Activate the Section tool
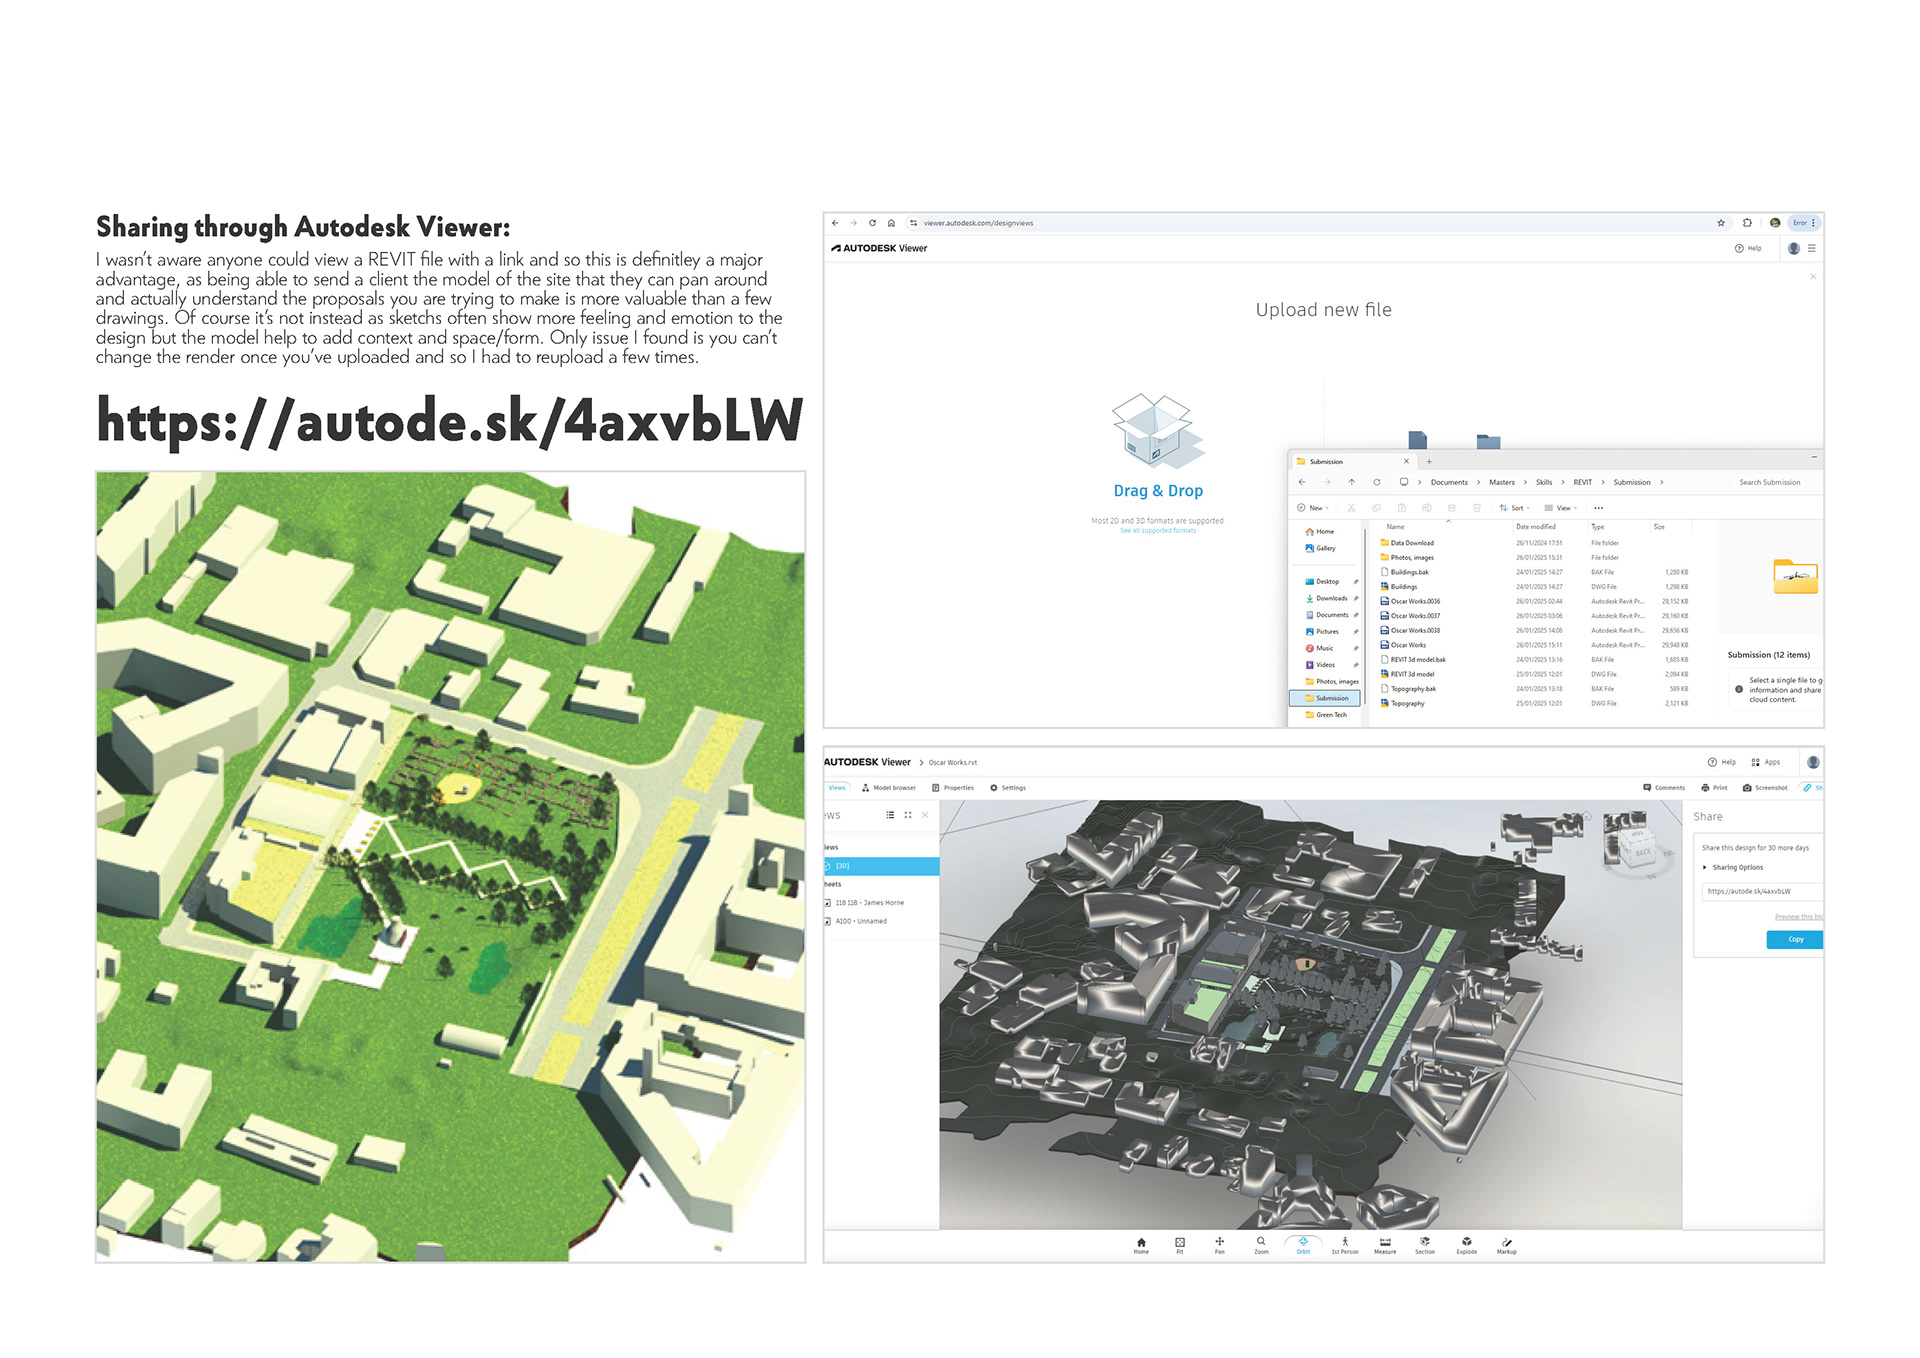Screen dimensions: 1920x1358 tap(1424, 1244)
